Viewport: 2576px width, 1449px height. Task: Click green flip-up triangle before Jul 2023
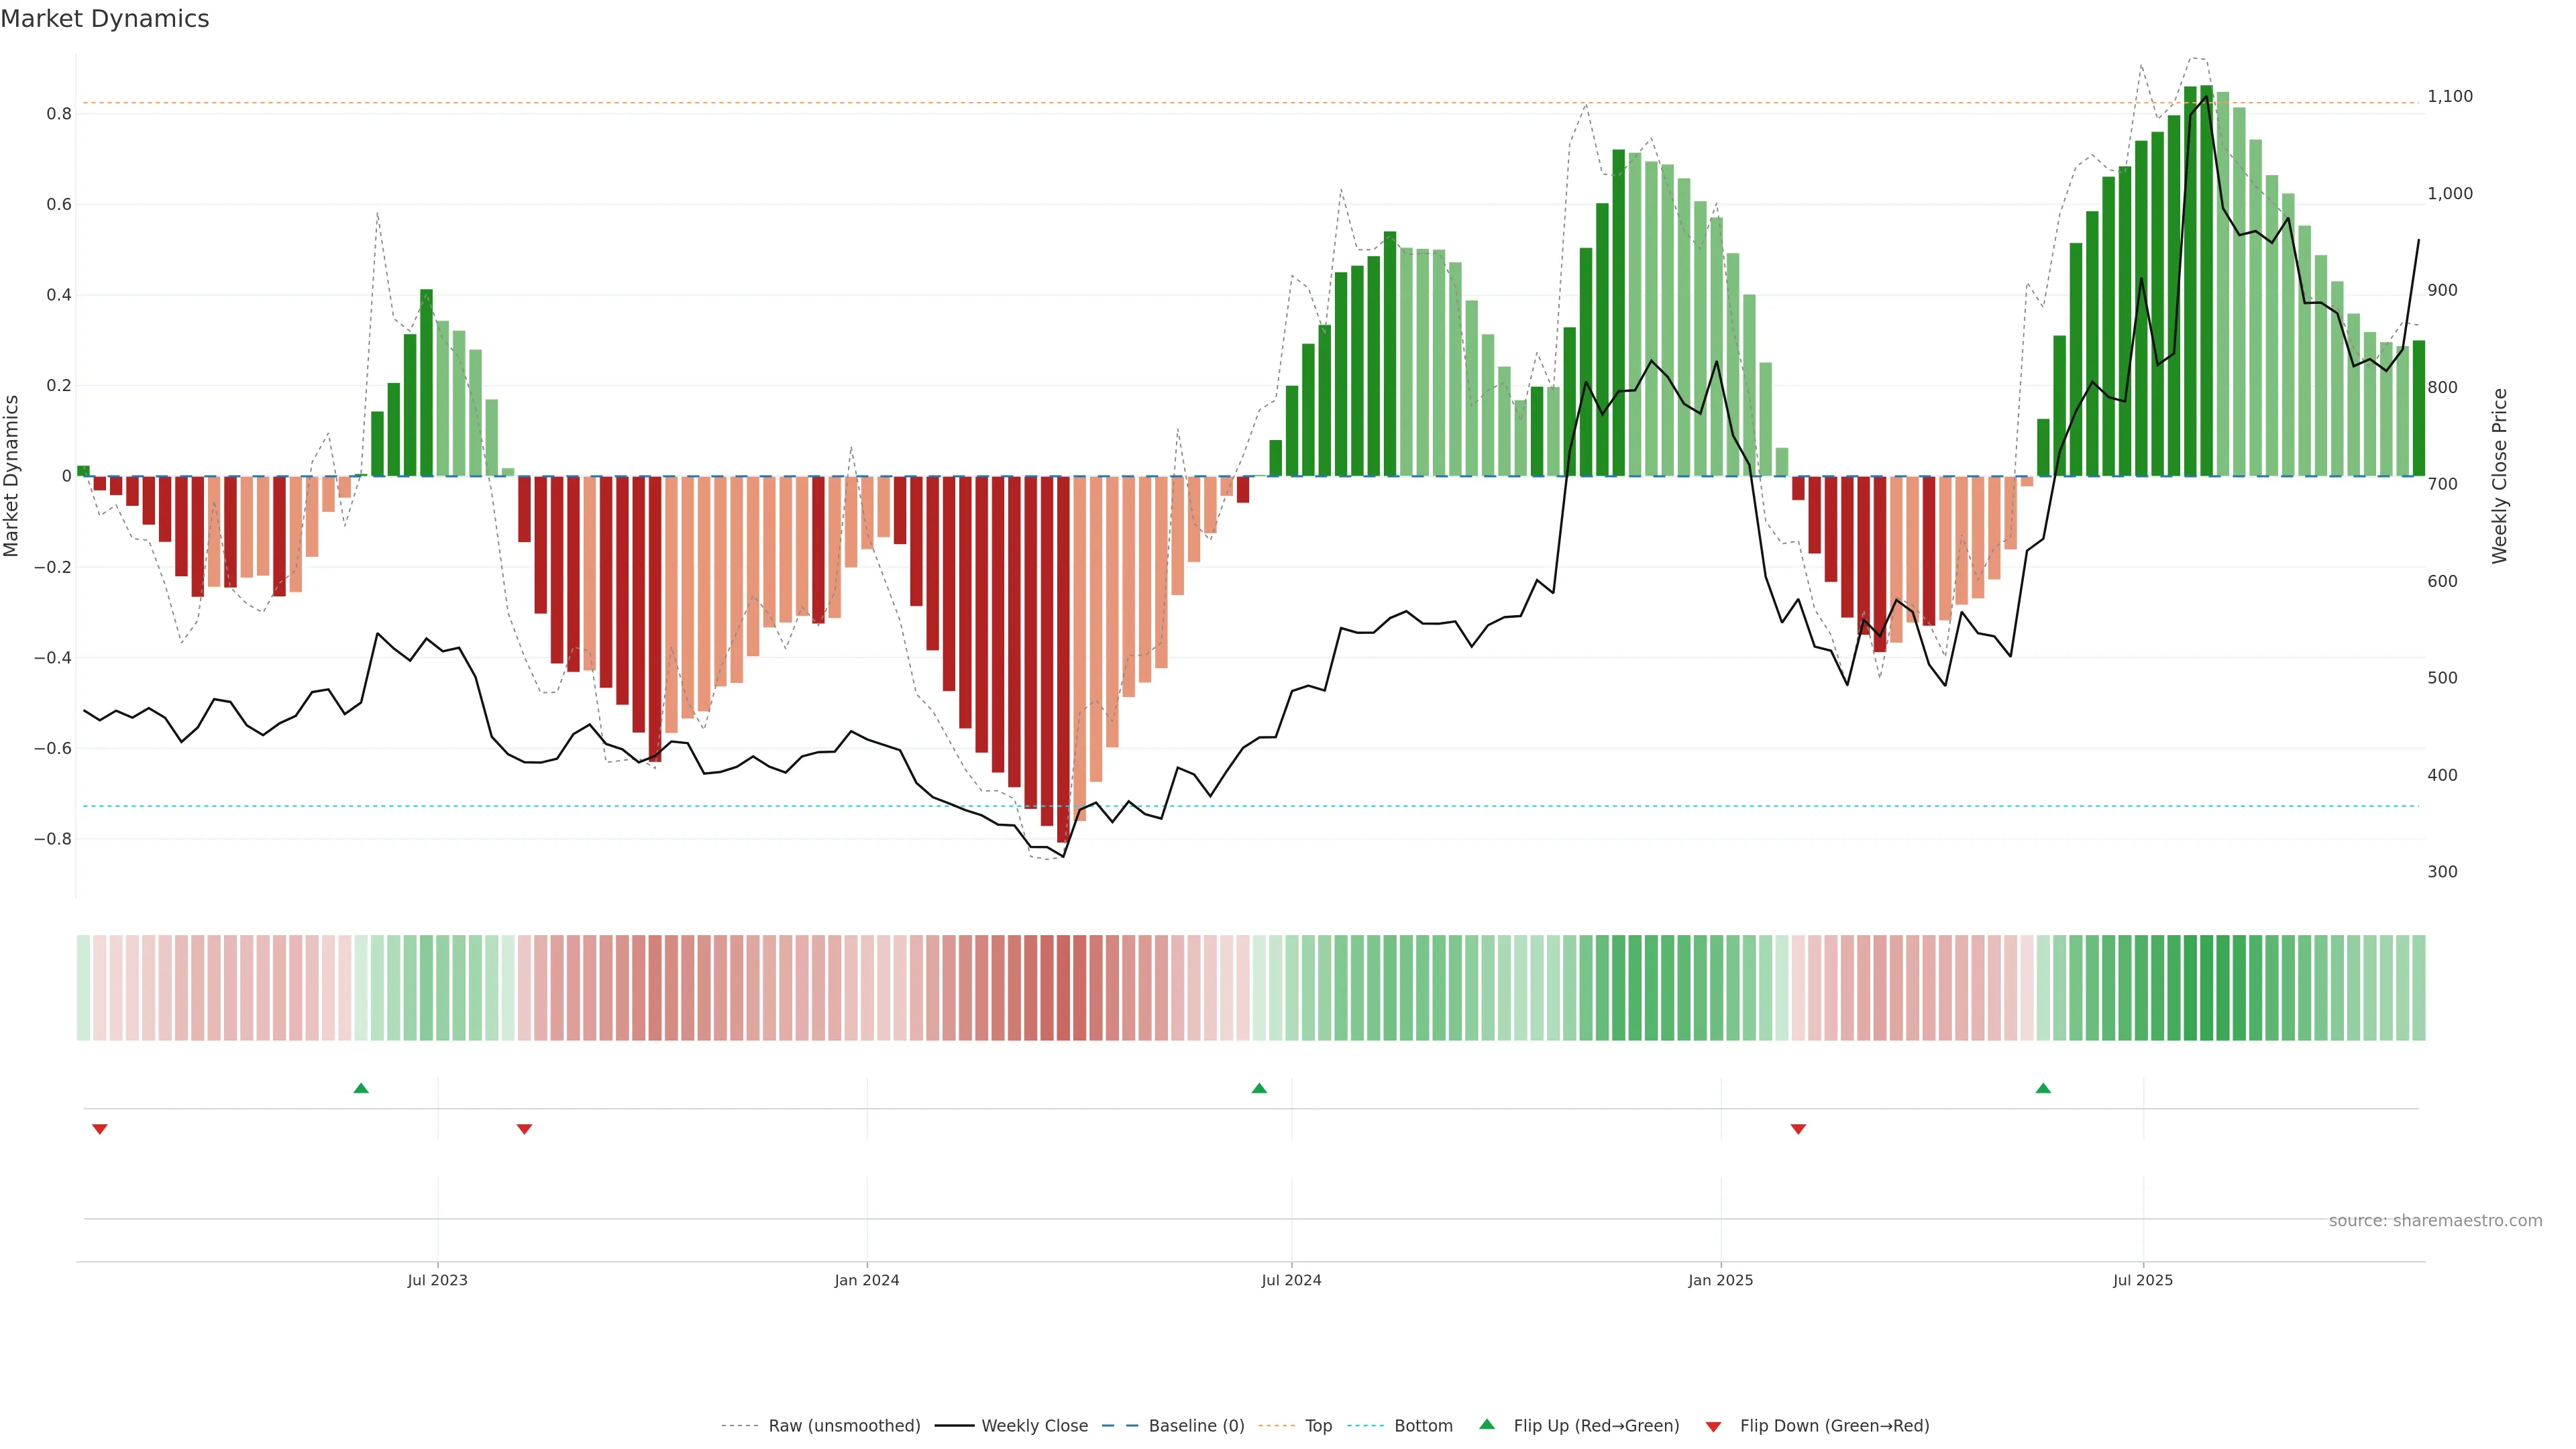(361, 1088)
